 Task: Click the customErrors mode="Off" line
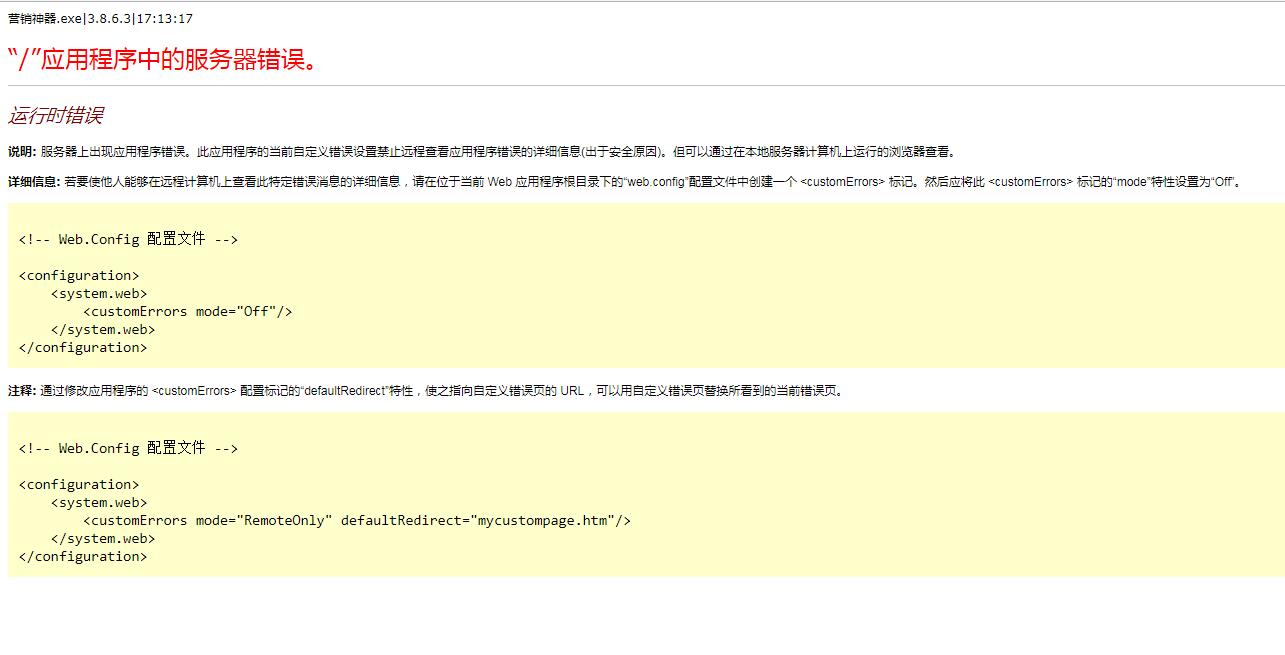click(x=188, y=311)
